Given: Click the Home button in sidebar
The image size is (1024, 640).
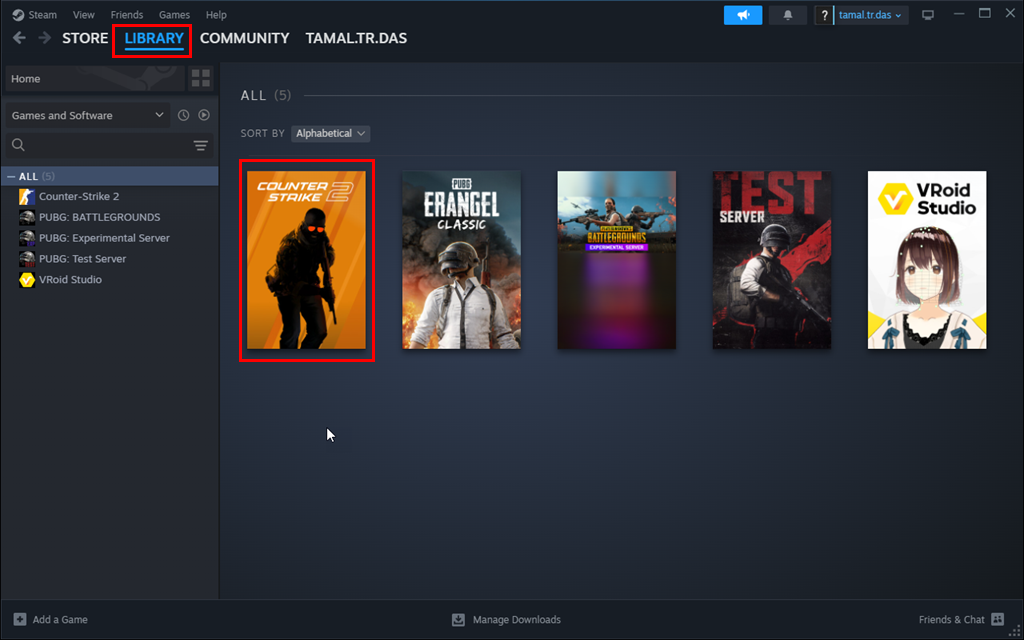Looking at the screenshot, I should (95, 78).
